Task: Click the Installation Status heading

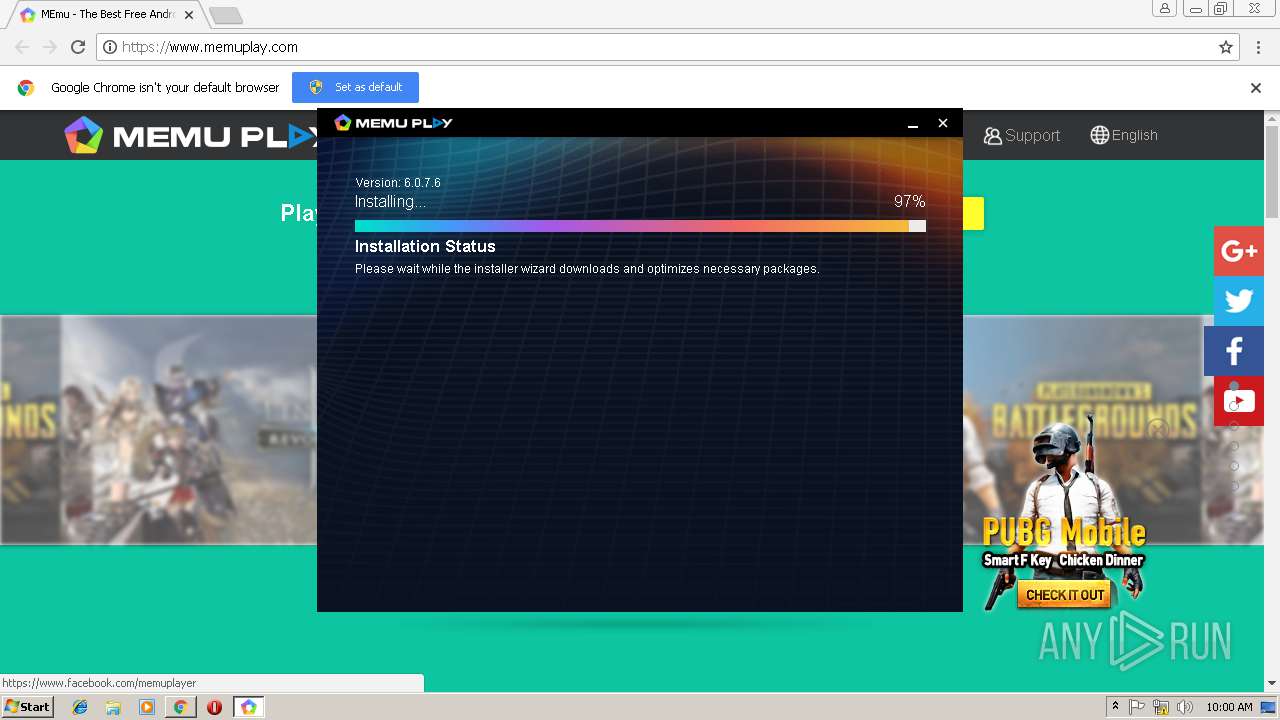Action: pos(425,246)
